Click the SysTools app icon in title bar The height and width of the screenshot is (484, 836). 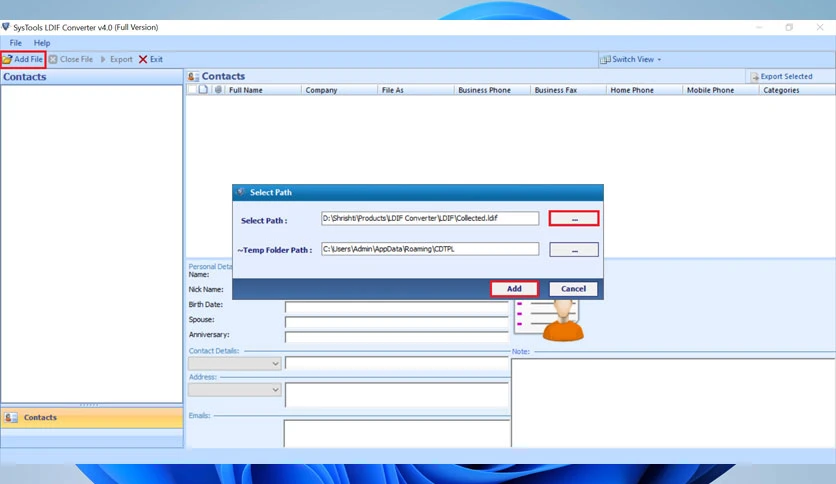point(6,27)
